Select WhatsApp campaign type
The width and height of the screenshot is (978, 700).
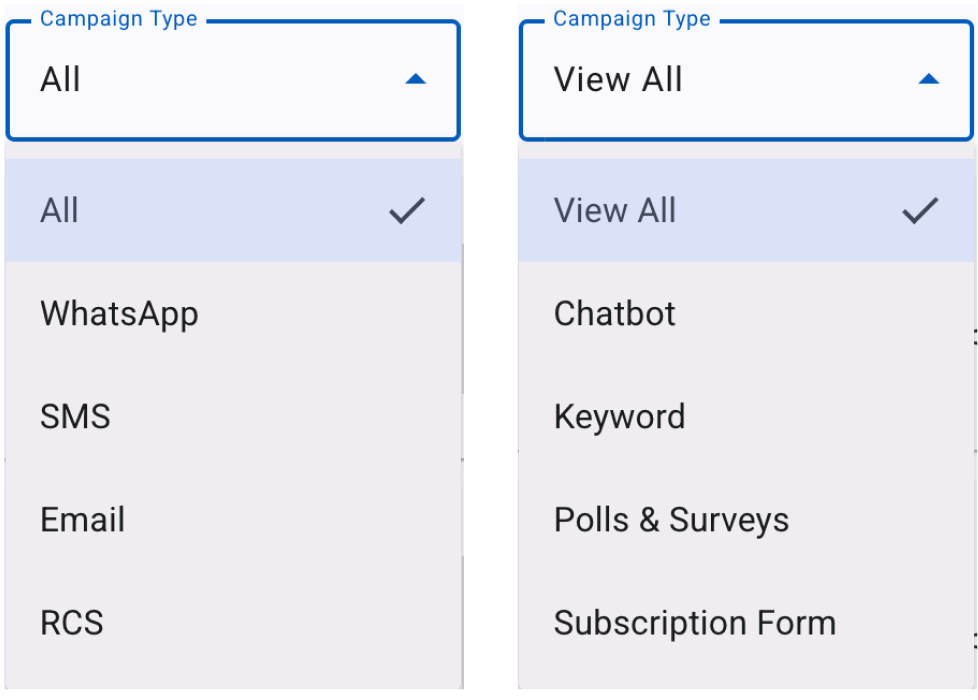point(233,313)
